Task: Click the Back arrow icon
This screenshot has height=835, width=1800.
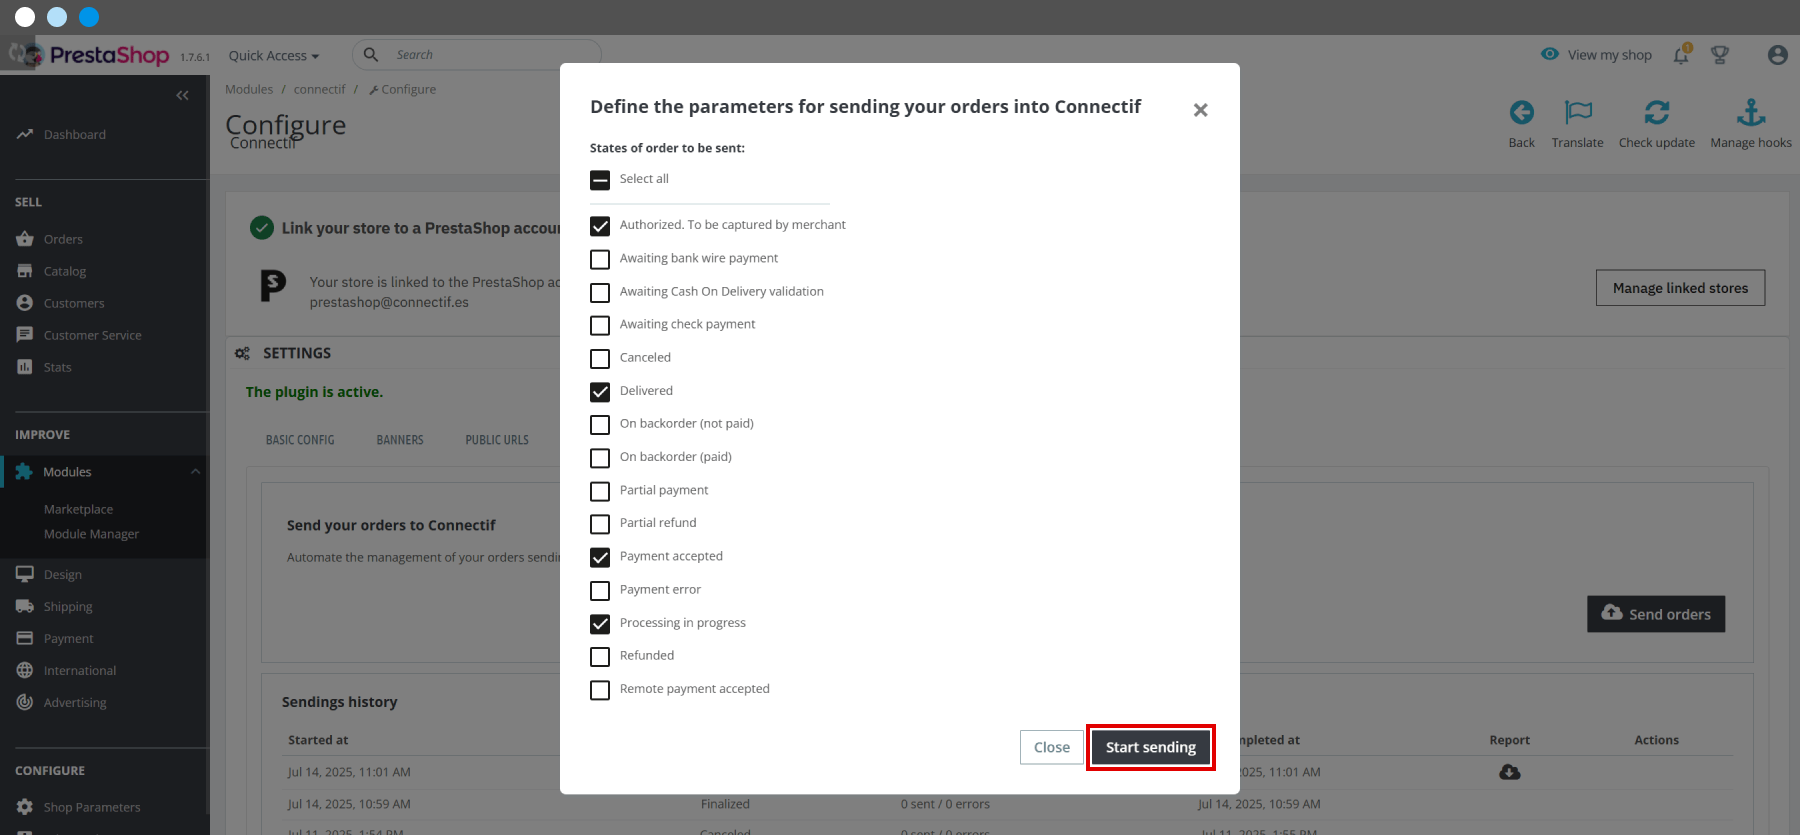Action: coord(1521,112)
